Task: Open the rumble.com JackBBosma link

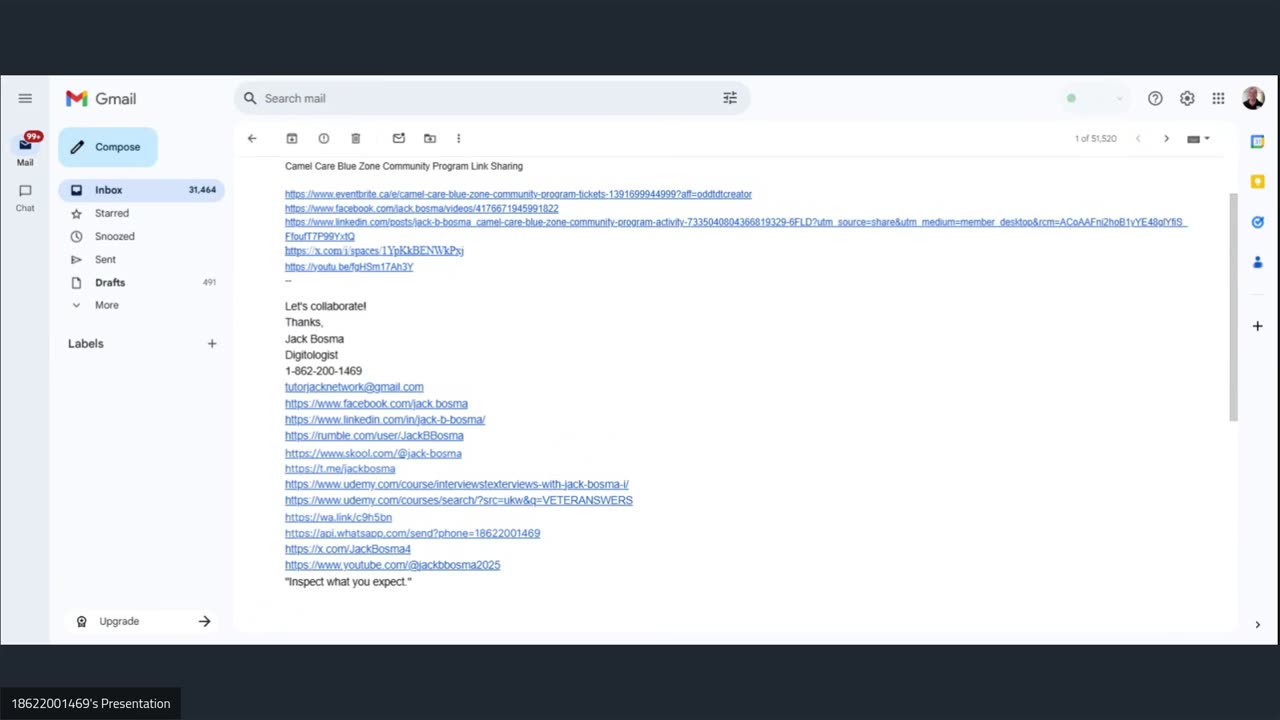Action: click(374, 436)
